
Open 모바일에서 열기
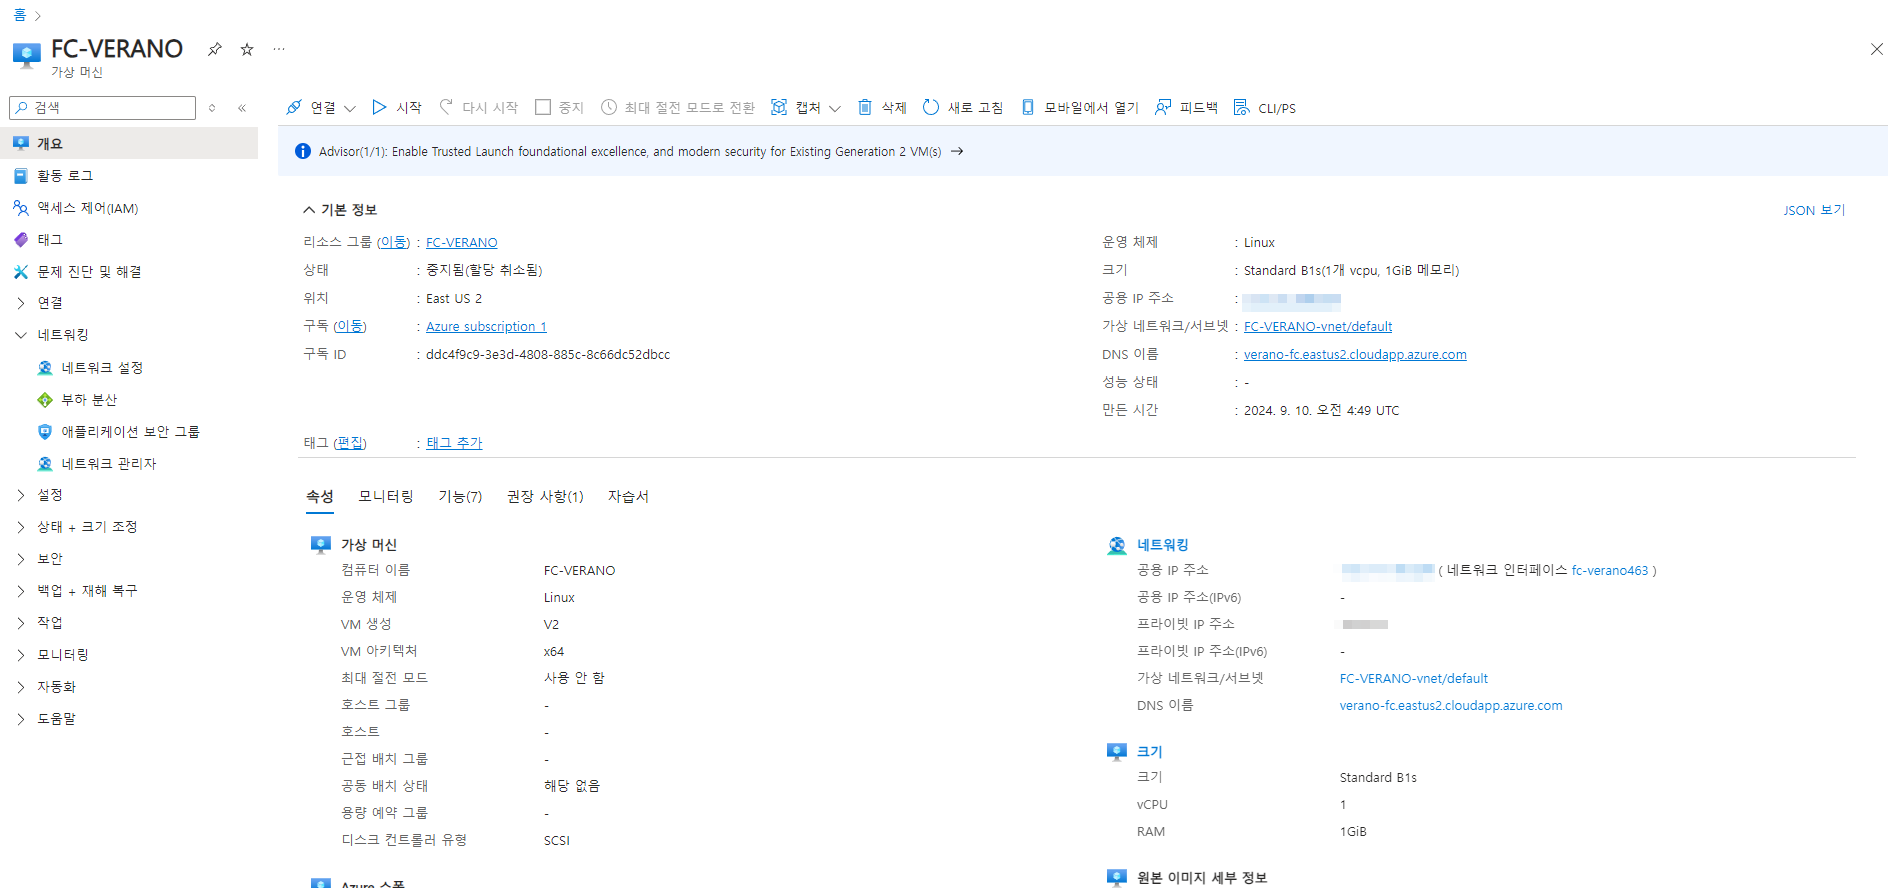coord(1080,108)
